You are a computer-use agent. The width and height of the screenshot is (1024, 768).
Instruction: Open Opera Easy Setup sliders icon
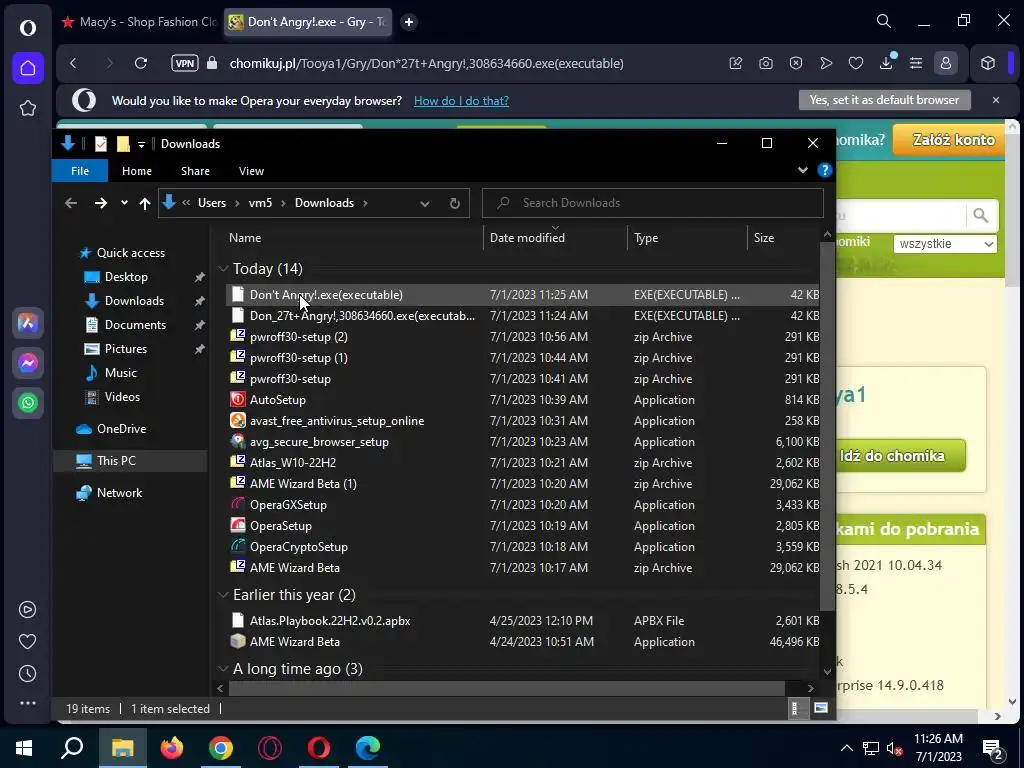coord(916,63)
